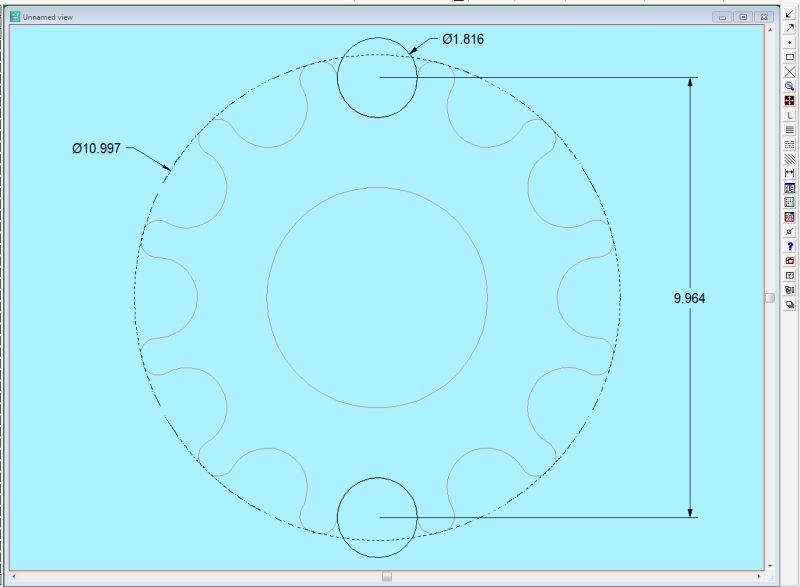
Task: Select the point (dot) tool
Action: (x=790, y=42)
